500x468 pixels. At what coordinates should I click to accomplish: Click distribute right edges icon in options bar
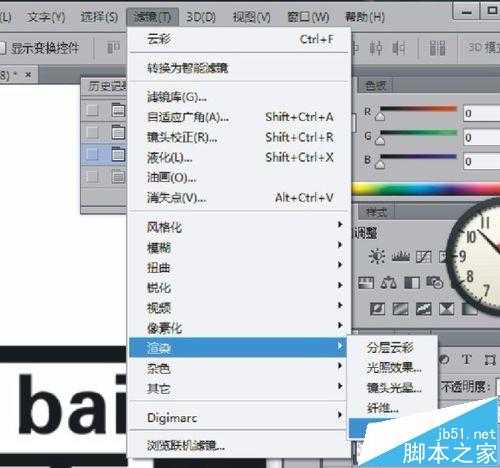399,49
